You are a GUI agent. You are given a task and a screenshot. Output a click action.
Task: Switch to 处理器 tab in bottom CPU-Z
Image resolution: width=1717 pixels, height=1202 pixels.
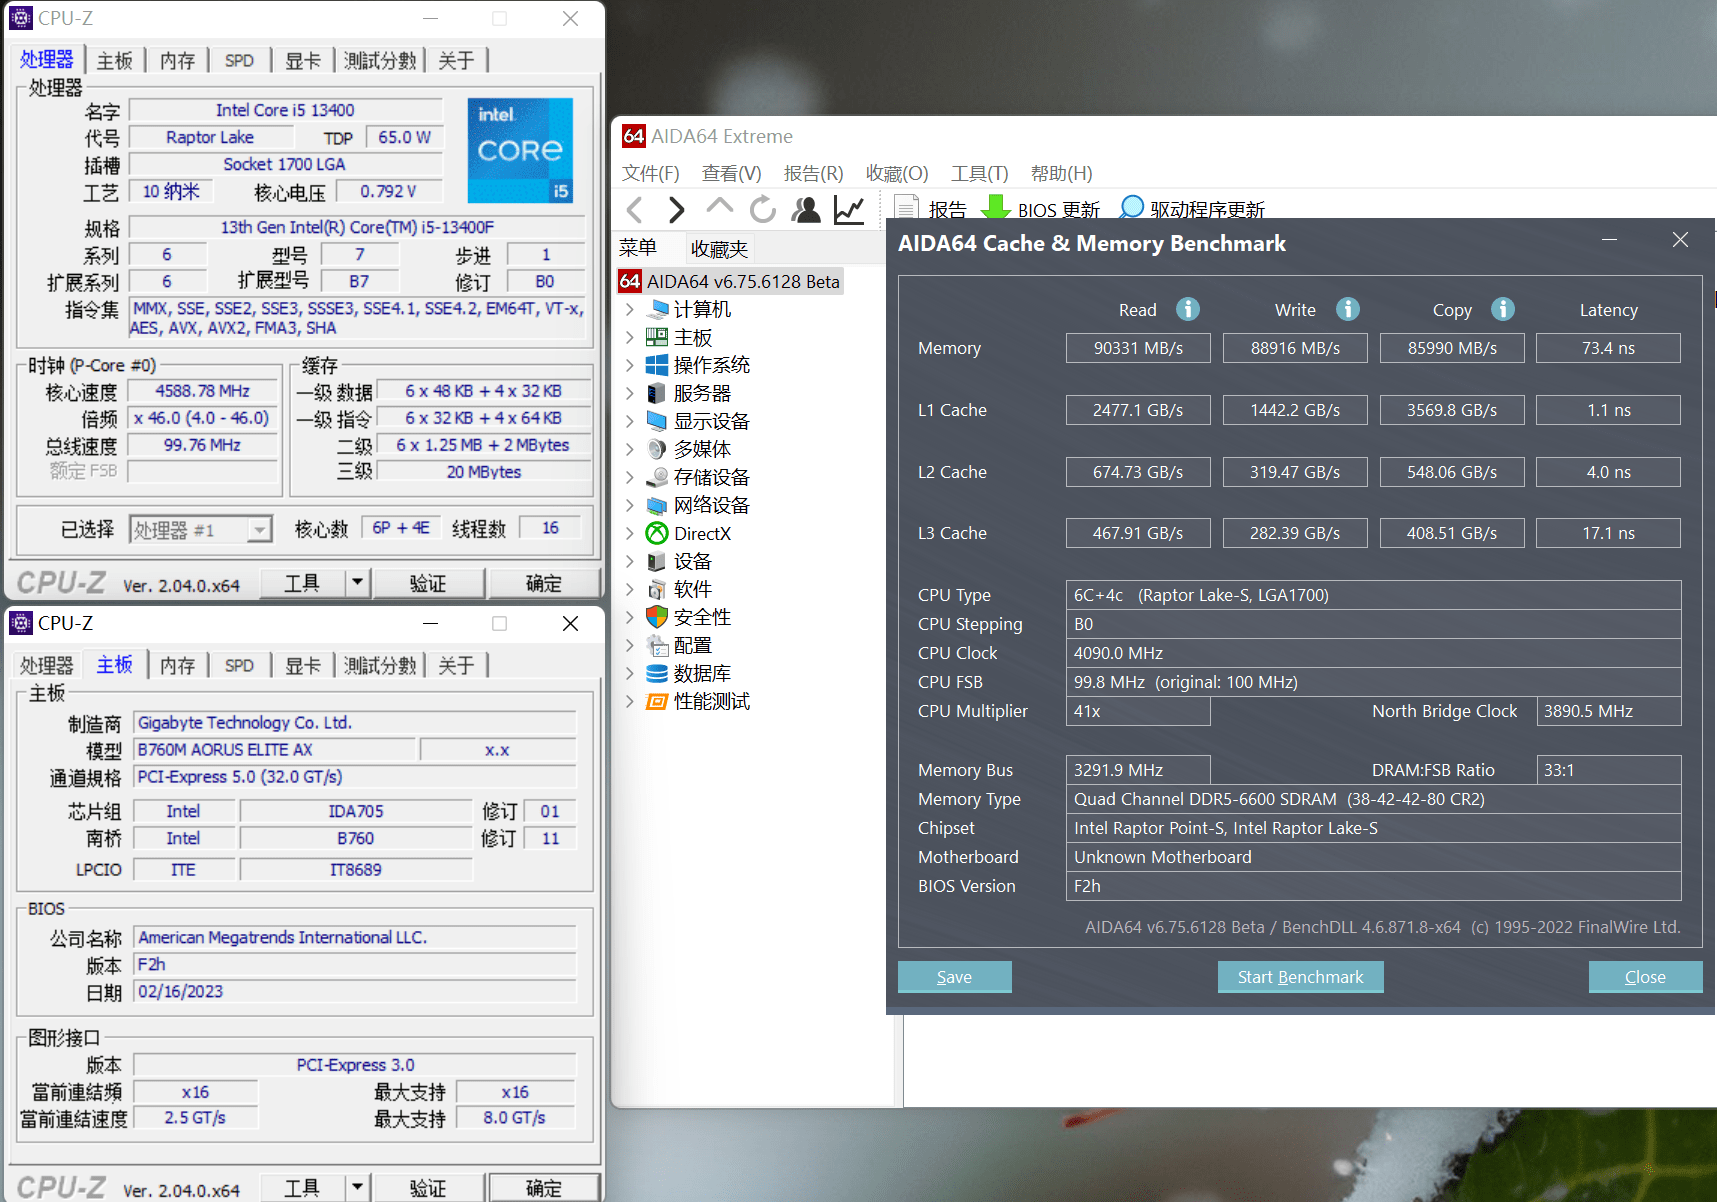tap(47, 665)
